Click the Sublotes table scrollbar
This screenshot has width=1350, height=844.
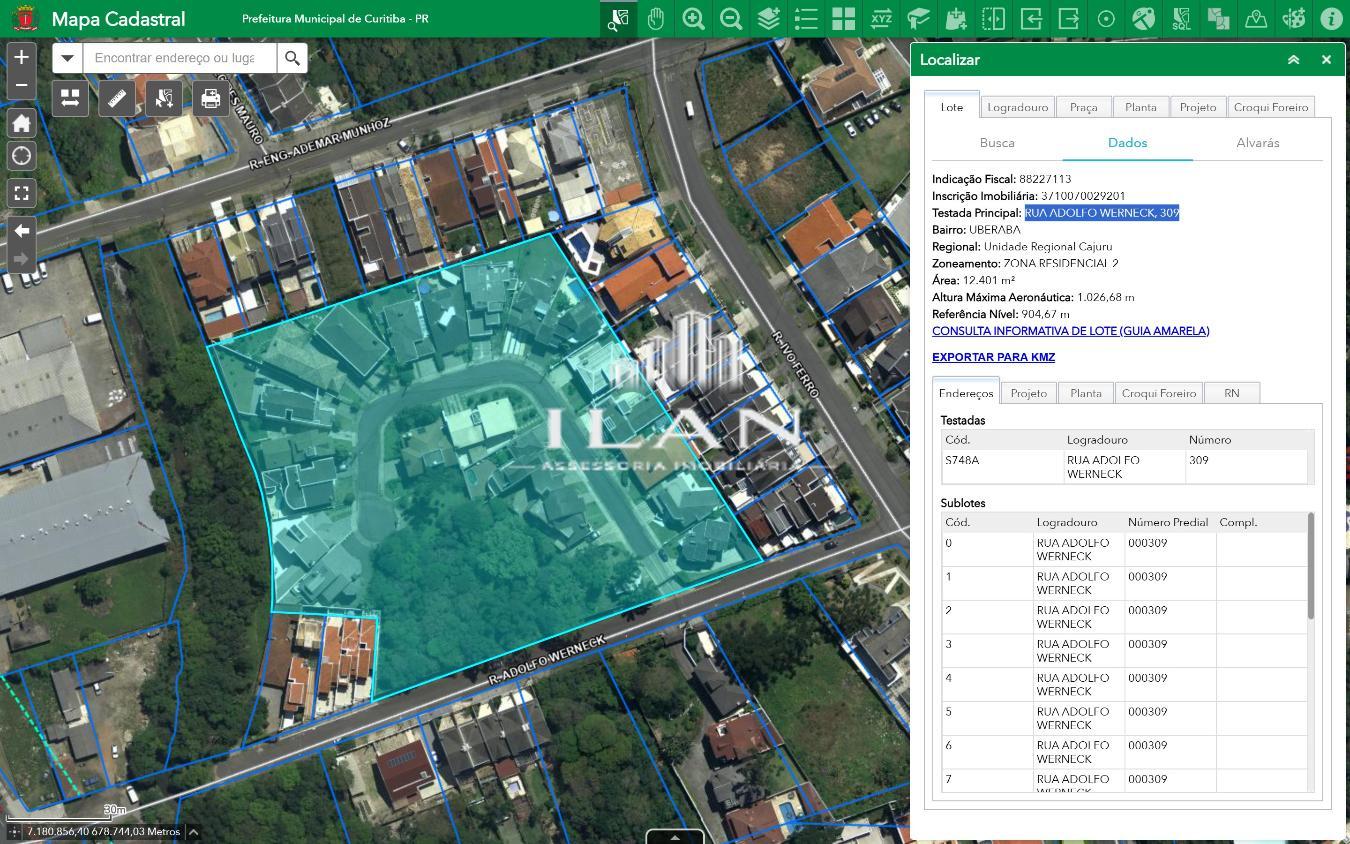(x=1310, y=566)
